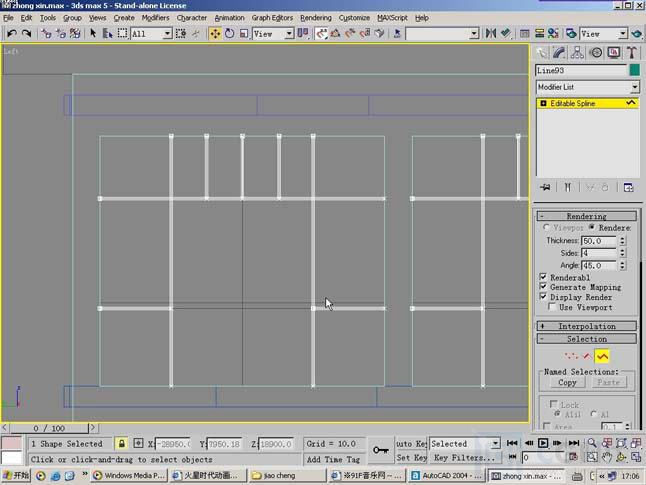Toggle Generate Mapping checkbox
This screenshot has height=485, width=646.
tap(543, 287)
